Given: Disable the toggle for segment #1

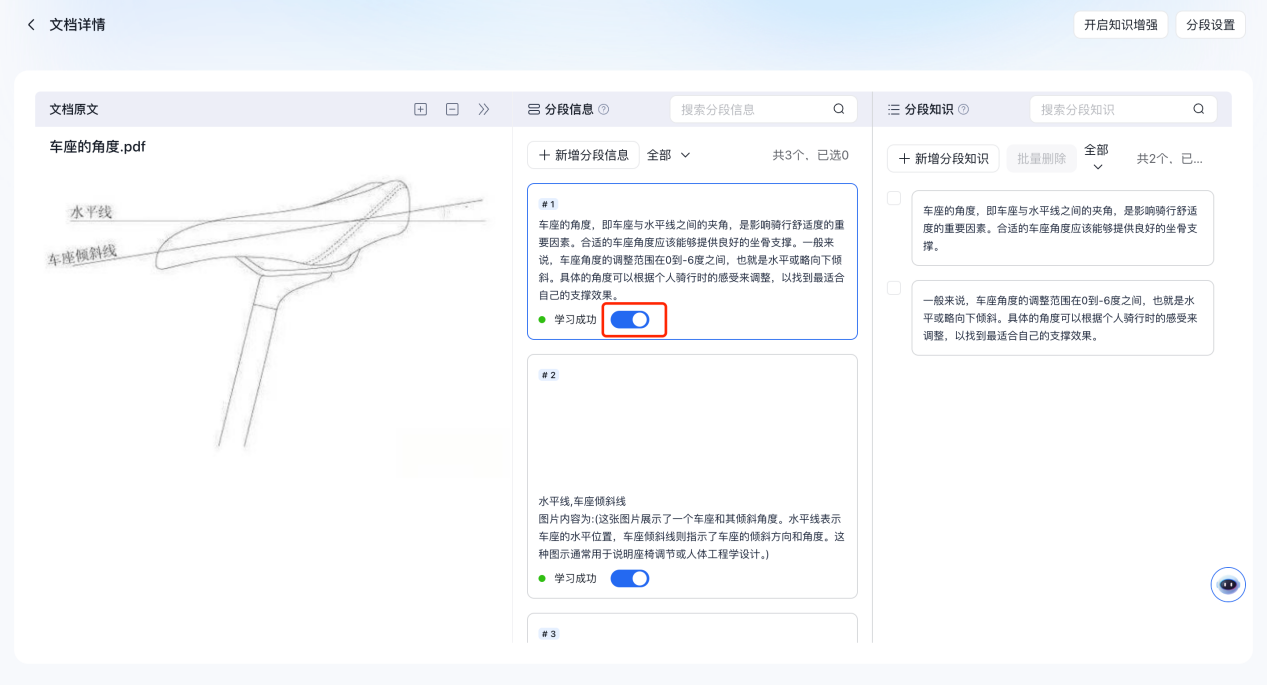Looking at the screenshot, I should click(630, 320).
